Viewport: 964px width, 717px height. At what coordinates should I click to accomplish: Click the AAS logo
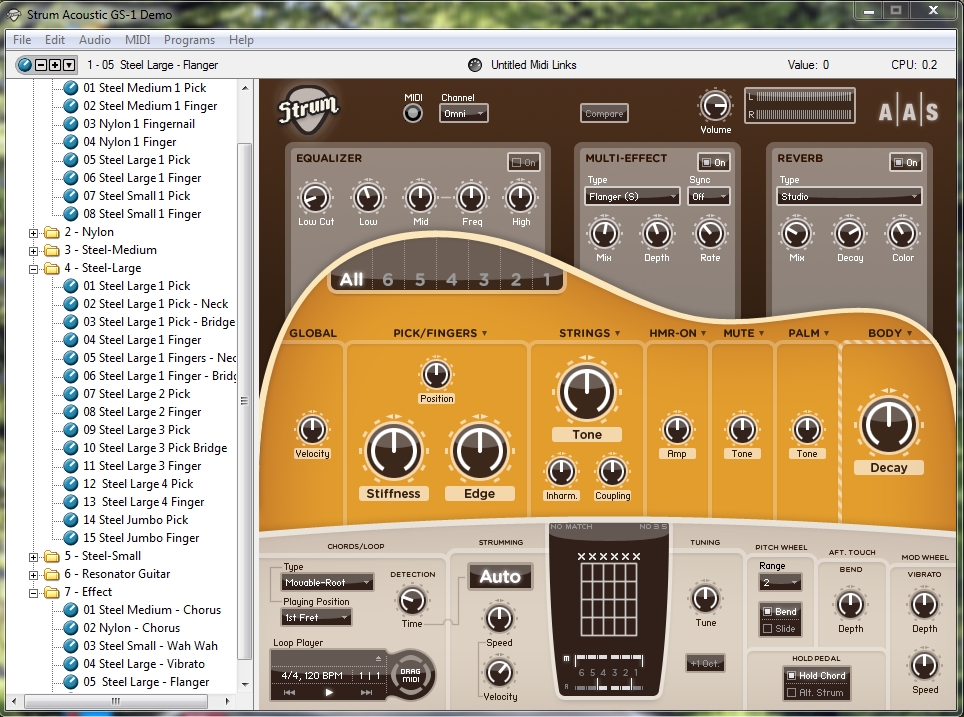(908, 112)
